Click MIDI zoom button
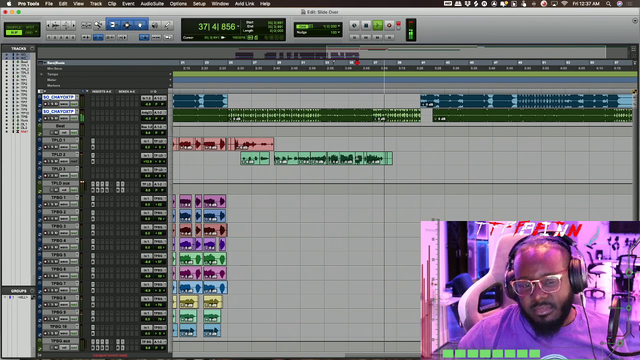 coord(65,25)
